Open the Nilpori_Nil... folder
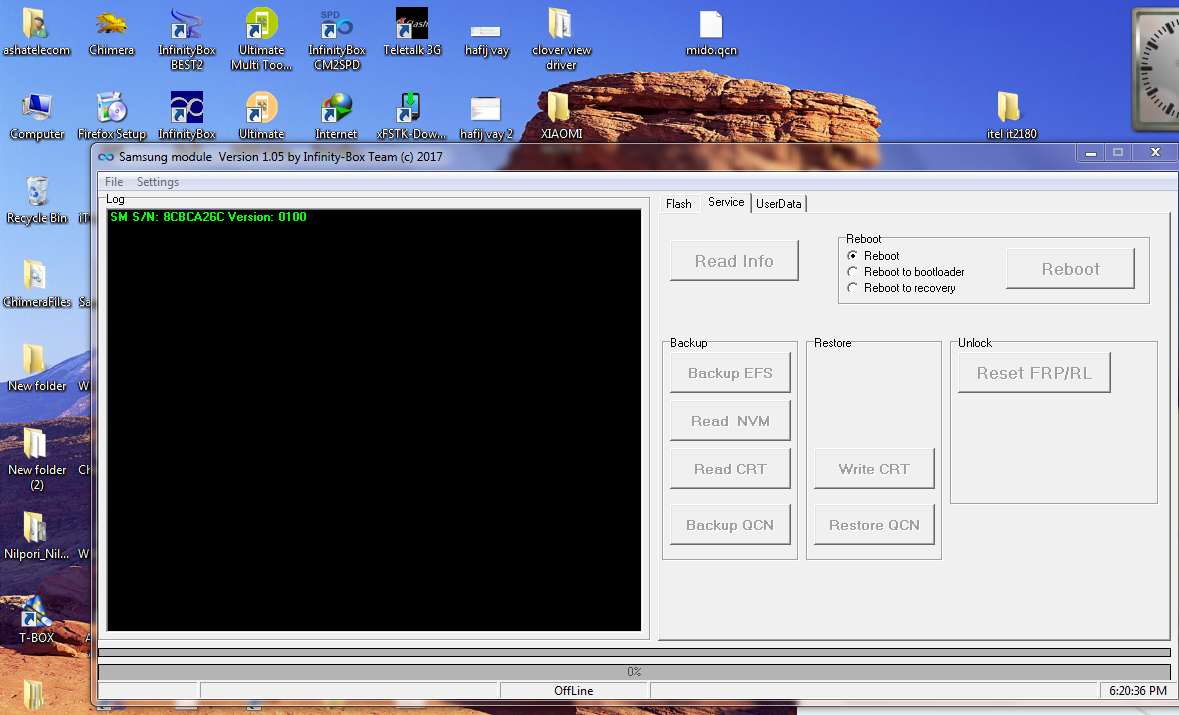This screenshot has width=1179, height=715. point(37,536)
